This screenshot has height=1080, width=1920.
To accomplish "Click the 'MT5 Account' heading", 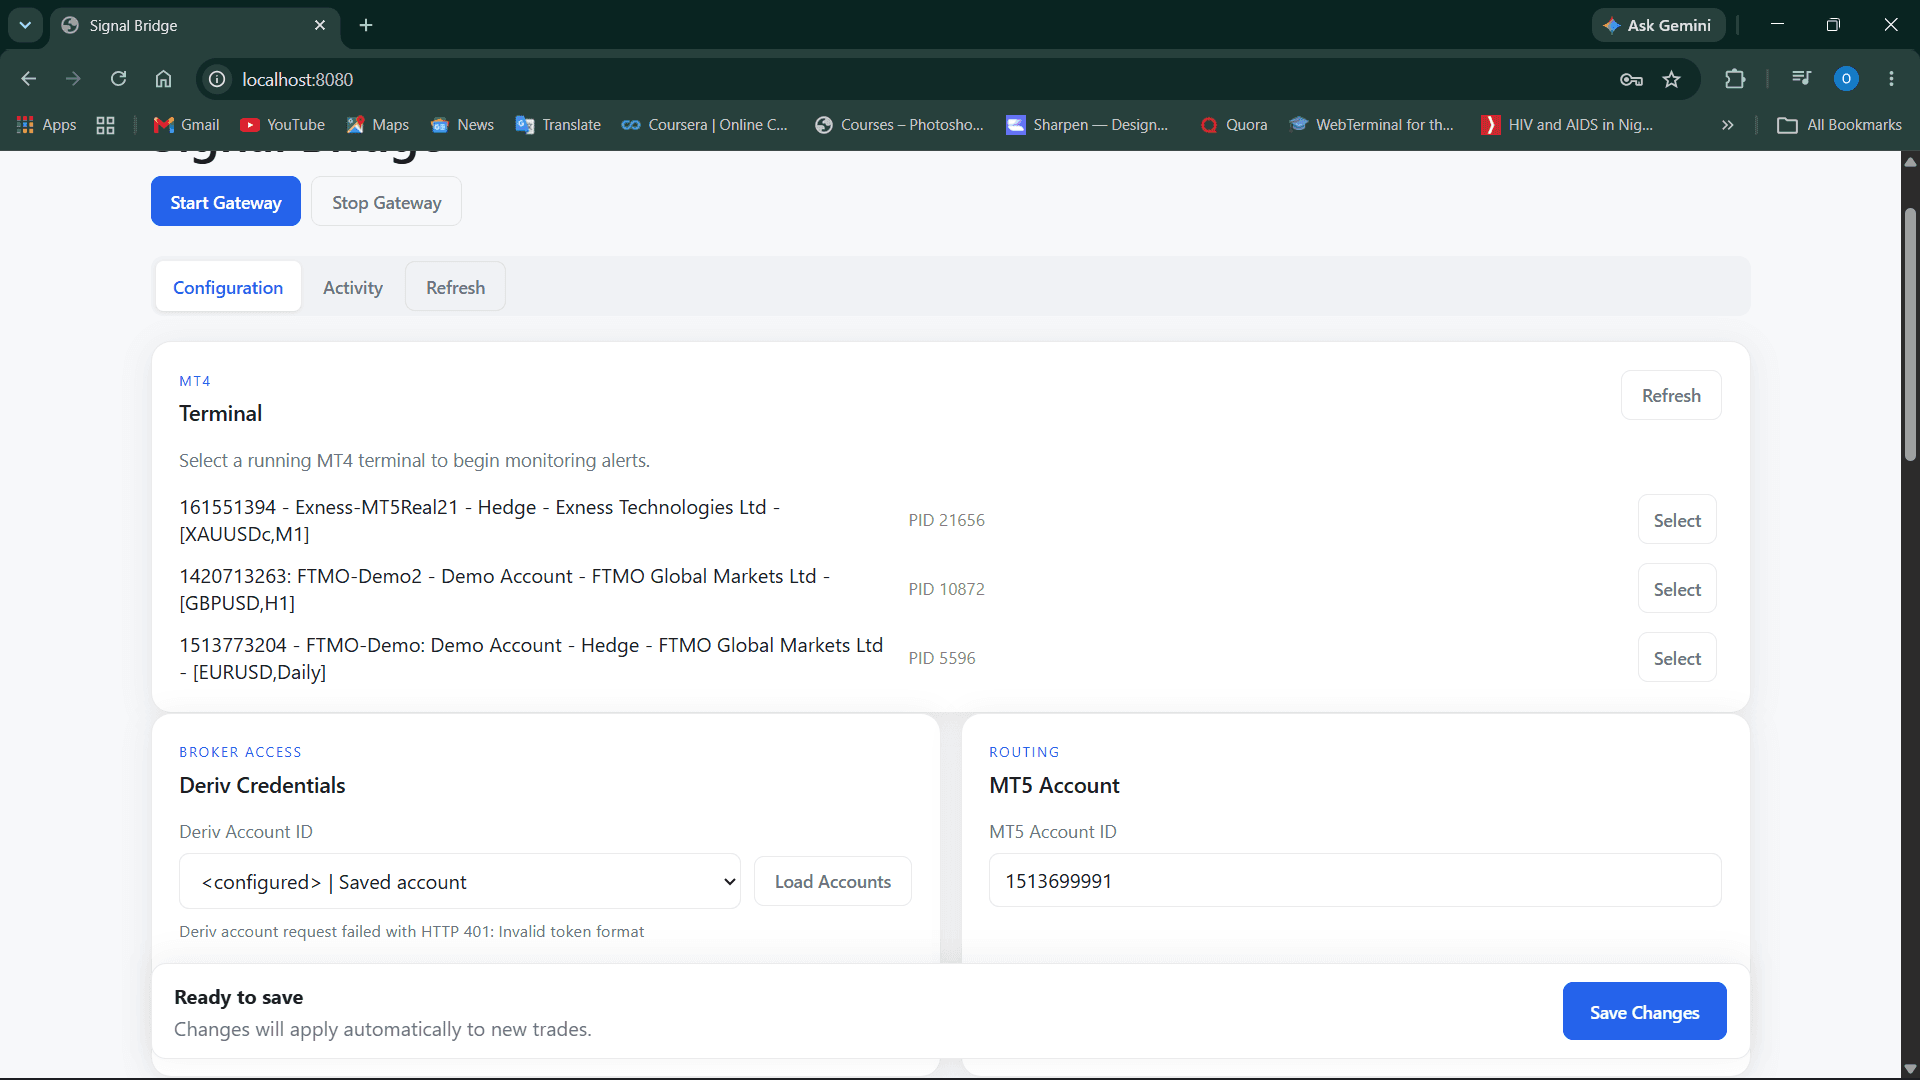I will click(1054, 785).
